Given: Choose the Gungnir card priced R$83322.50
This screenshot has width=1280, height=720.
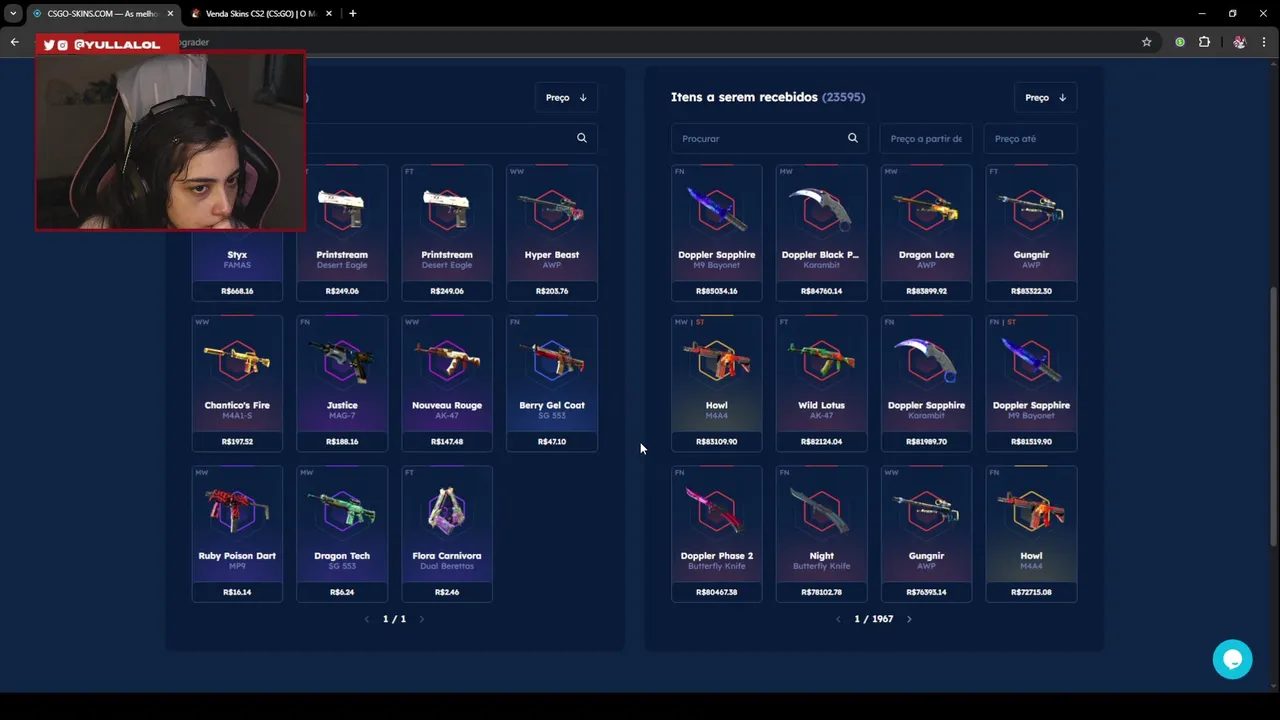Looking at the screenshot, I should (1031, 233).
